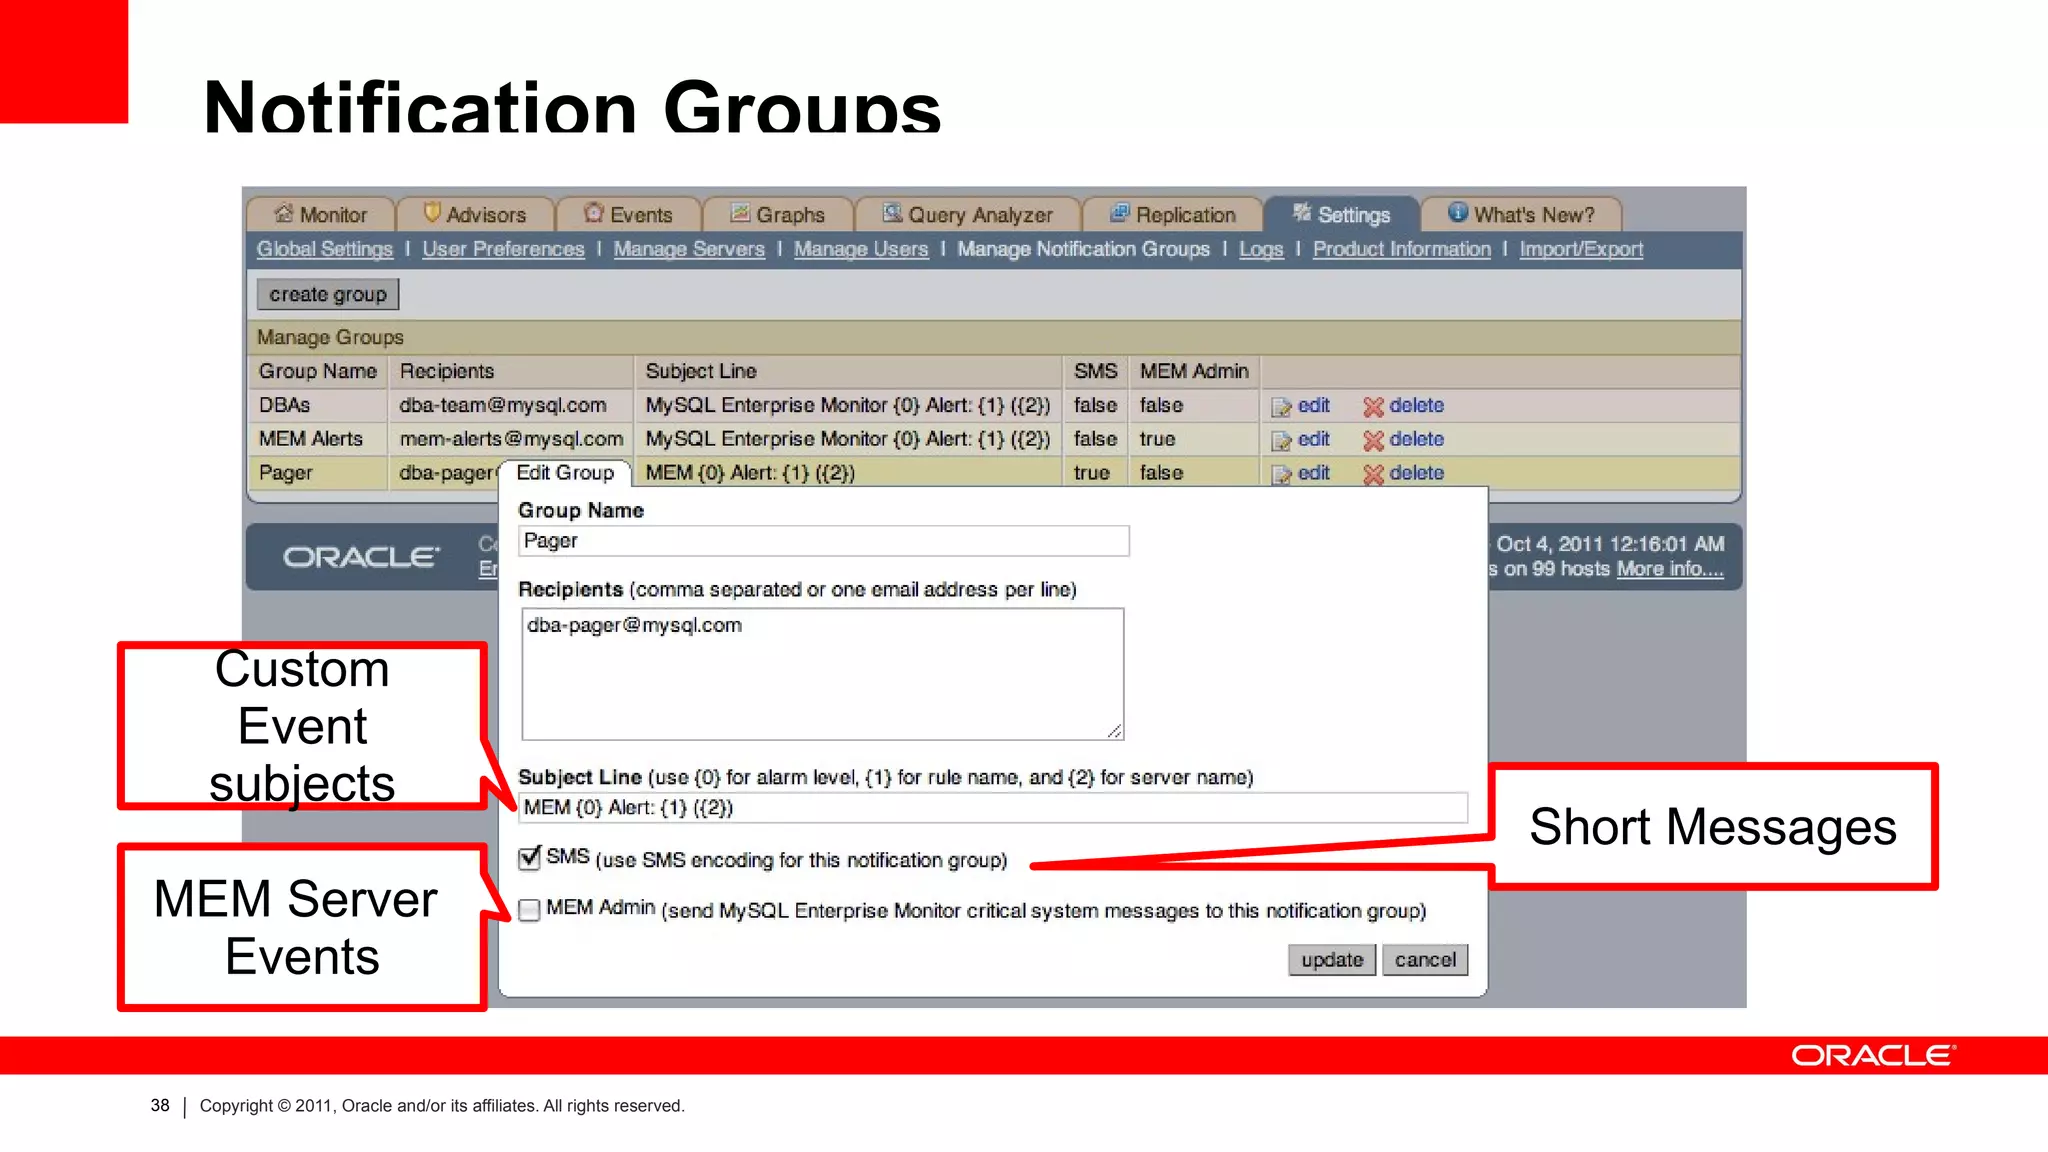Click the resize handle of Recipients box
This screenshot has height=1152, width=2048.
1114,731
